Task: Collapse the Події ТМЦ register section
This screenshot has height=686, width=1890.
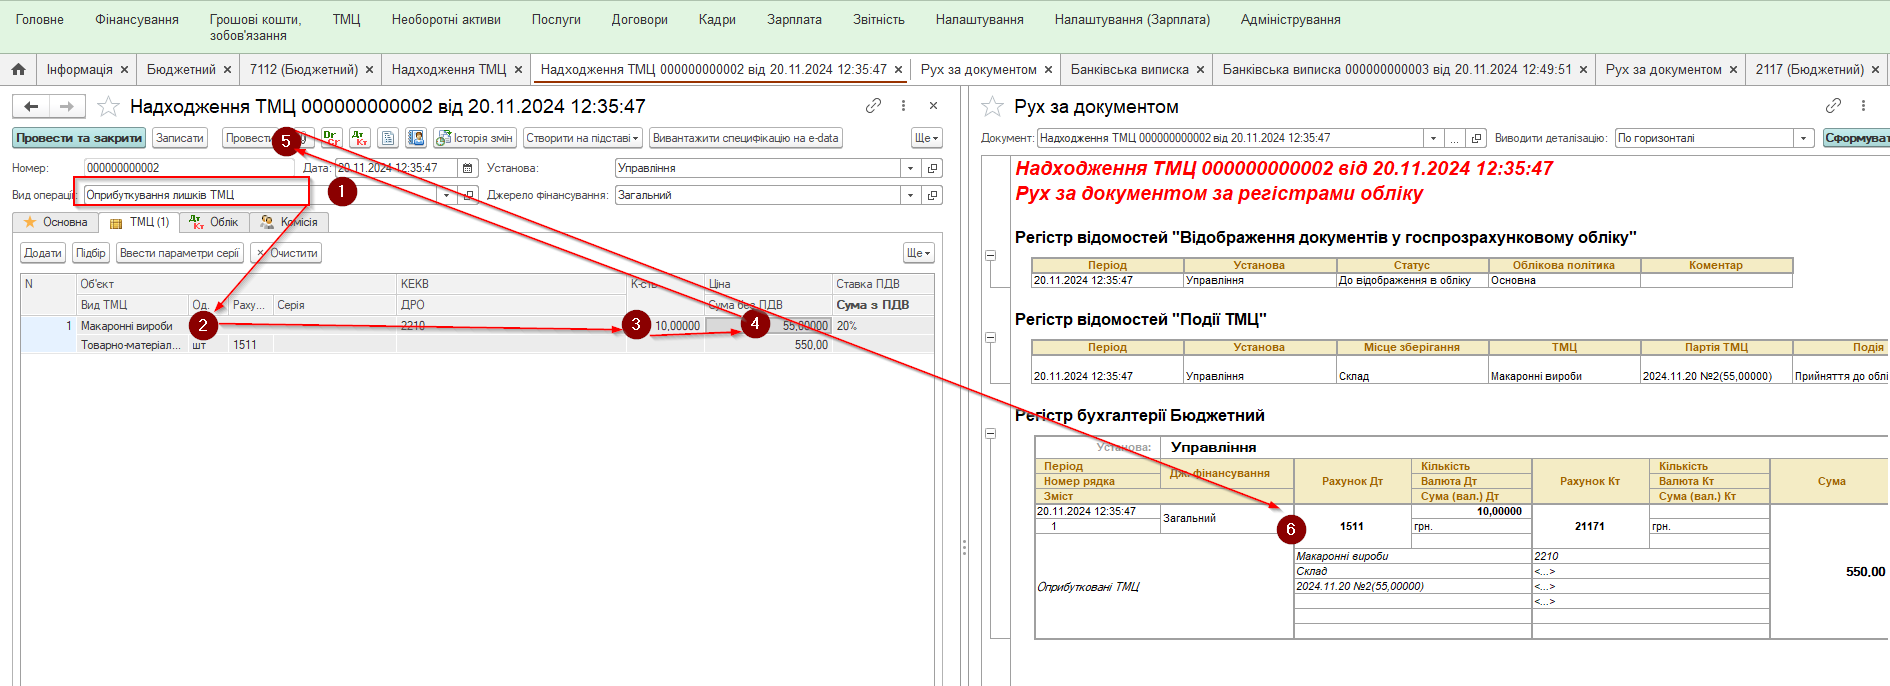Action: (x=990, y=337)
